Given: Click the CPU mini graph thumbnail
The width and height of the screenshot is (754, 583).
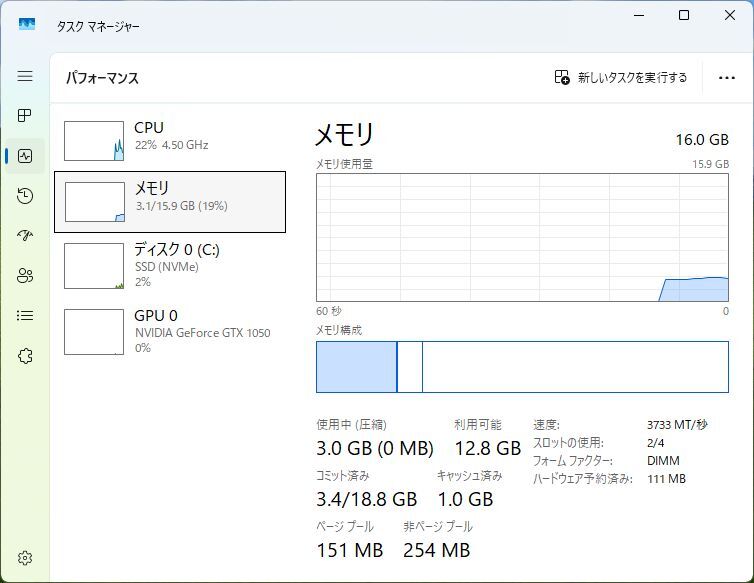Looking at the screenshot, I should pos(94,141).
